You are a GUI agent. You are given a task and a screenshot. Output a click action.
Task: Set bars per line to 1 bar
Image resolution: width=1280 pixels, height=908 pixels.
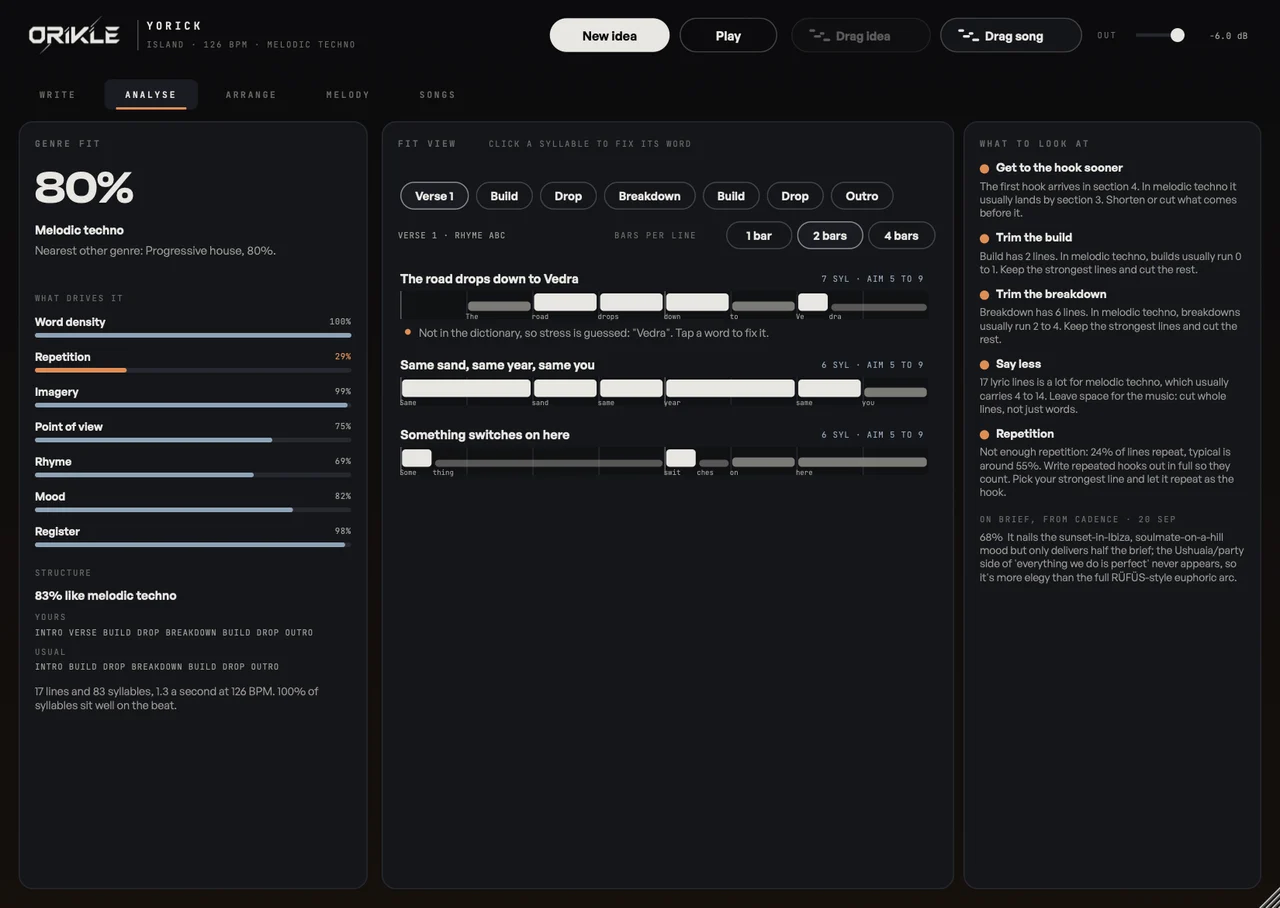click(759, 235)
